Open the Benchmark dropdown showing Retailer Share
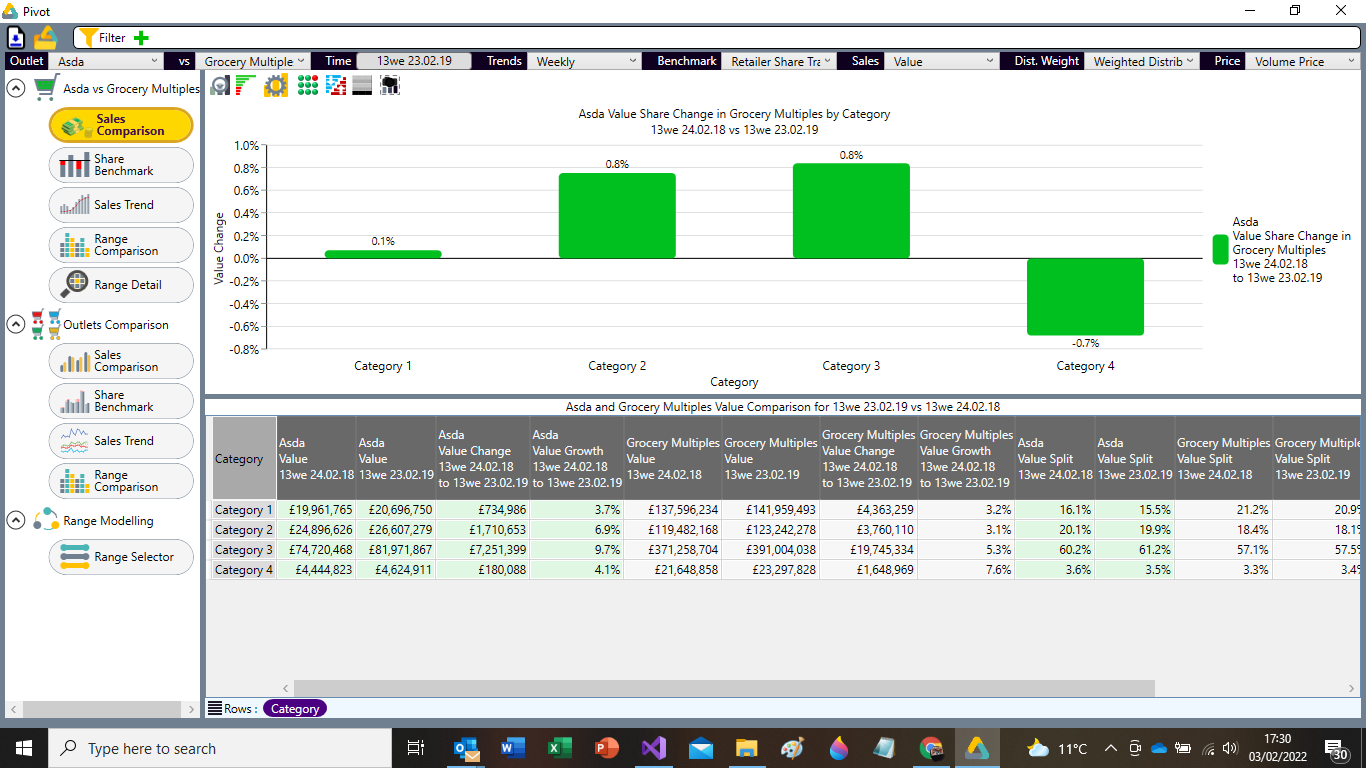1366x768 pixels. pos(777,61)
